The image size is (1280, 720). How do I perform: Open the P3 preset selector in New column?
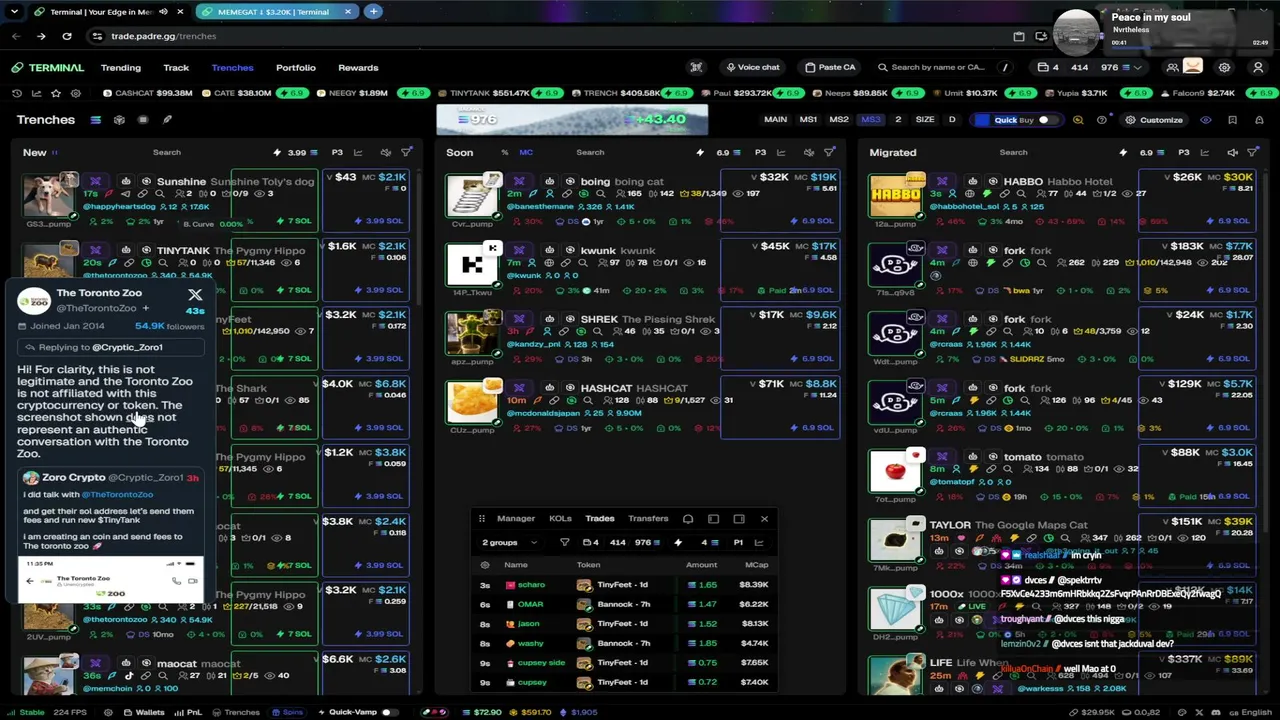pyautogui.click(x=337, y=153)
